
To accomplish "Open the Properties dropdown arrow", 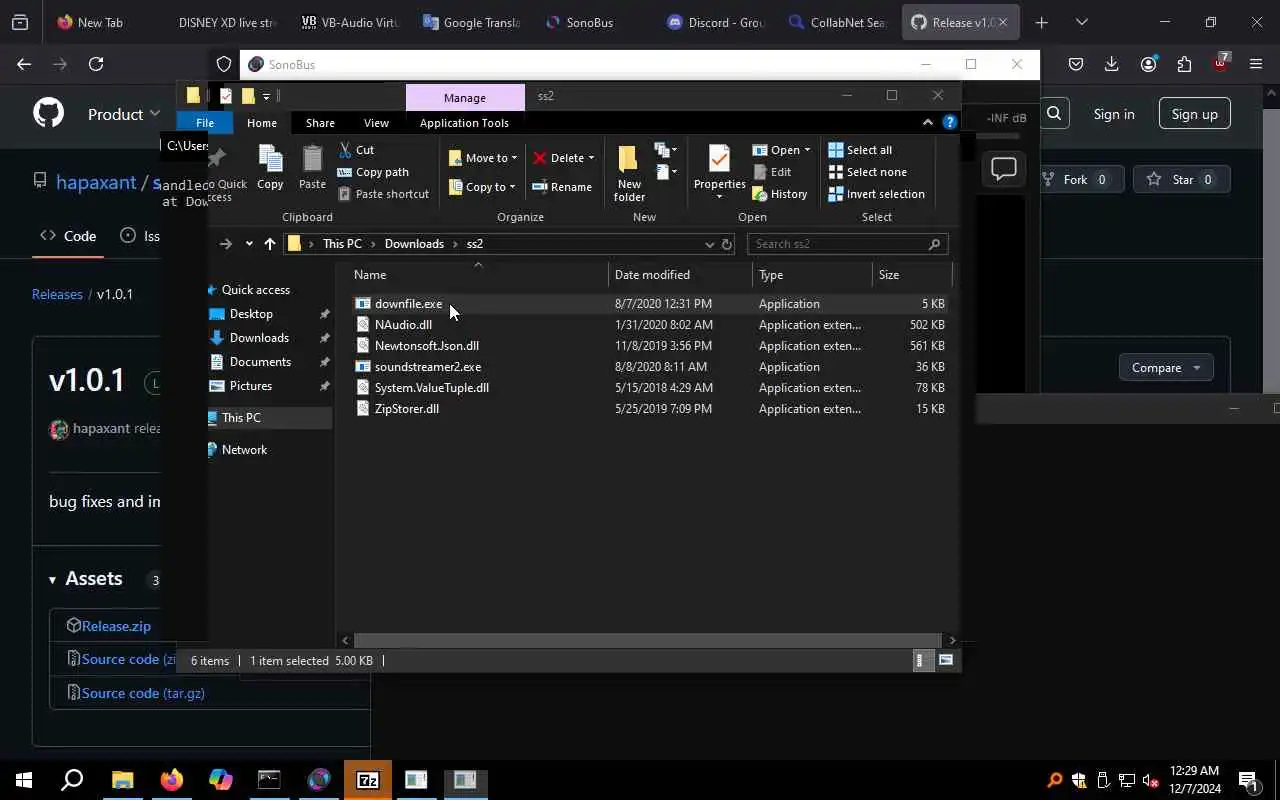I will (x=719, y=197).
